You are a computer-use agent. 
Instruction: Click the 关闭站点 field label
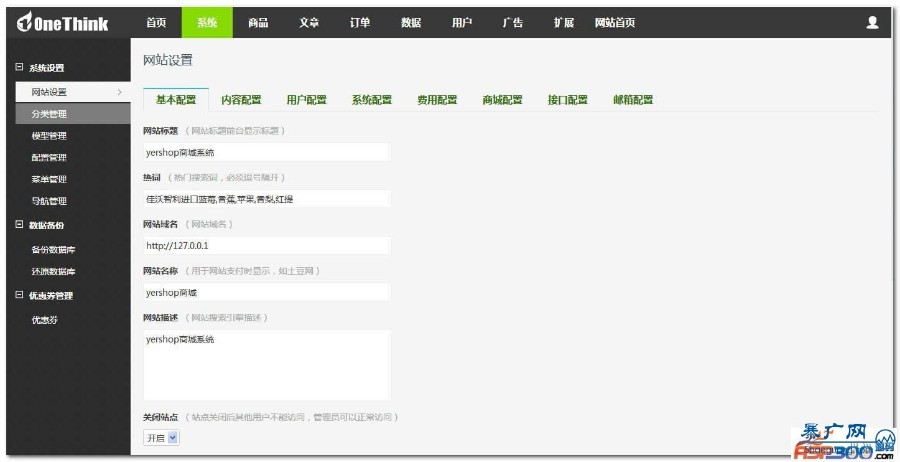(161, 417)
